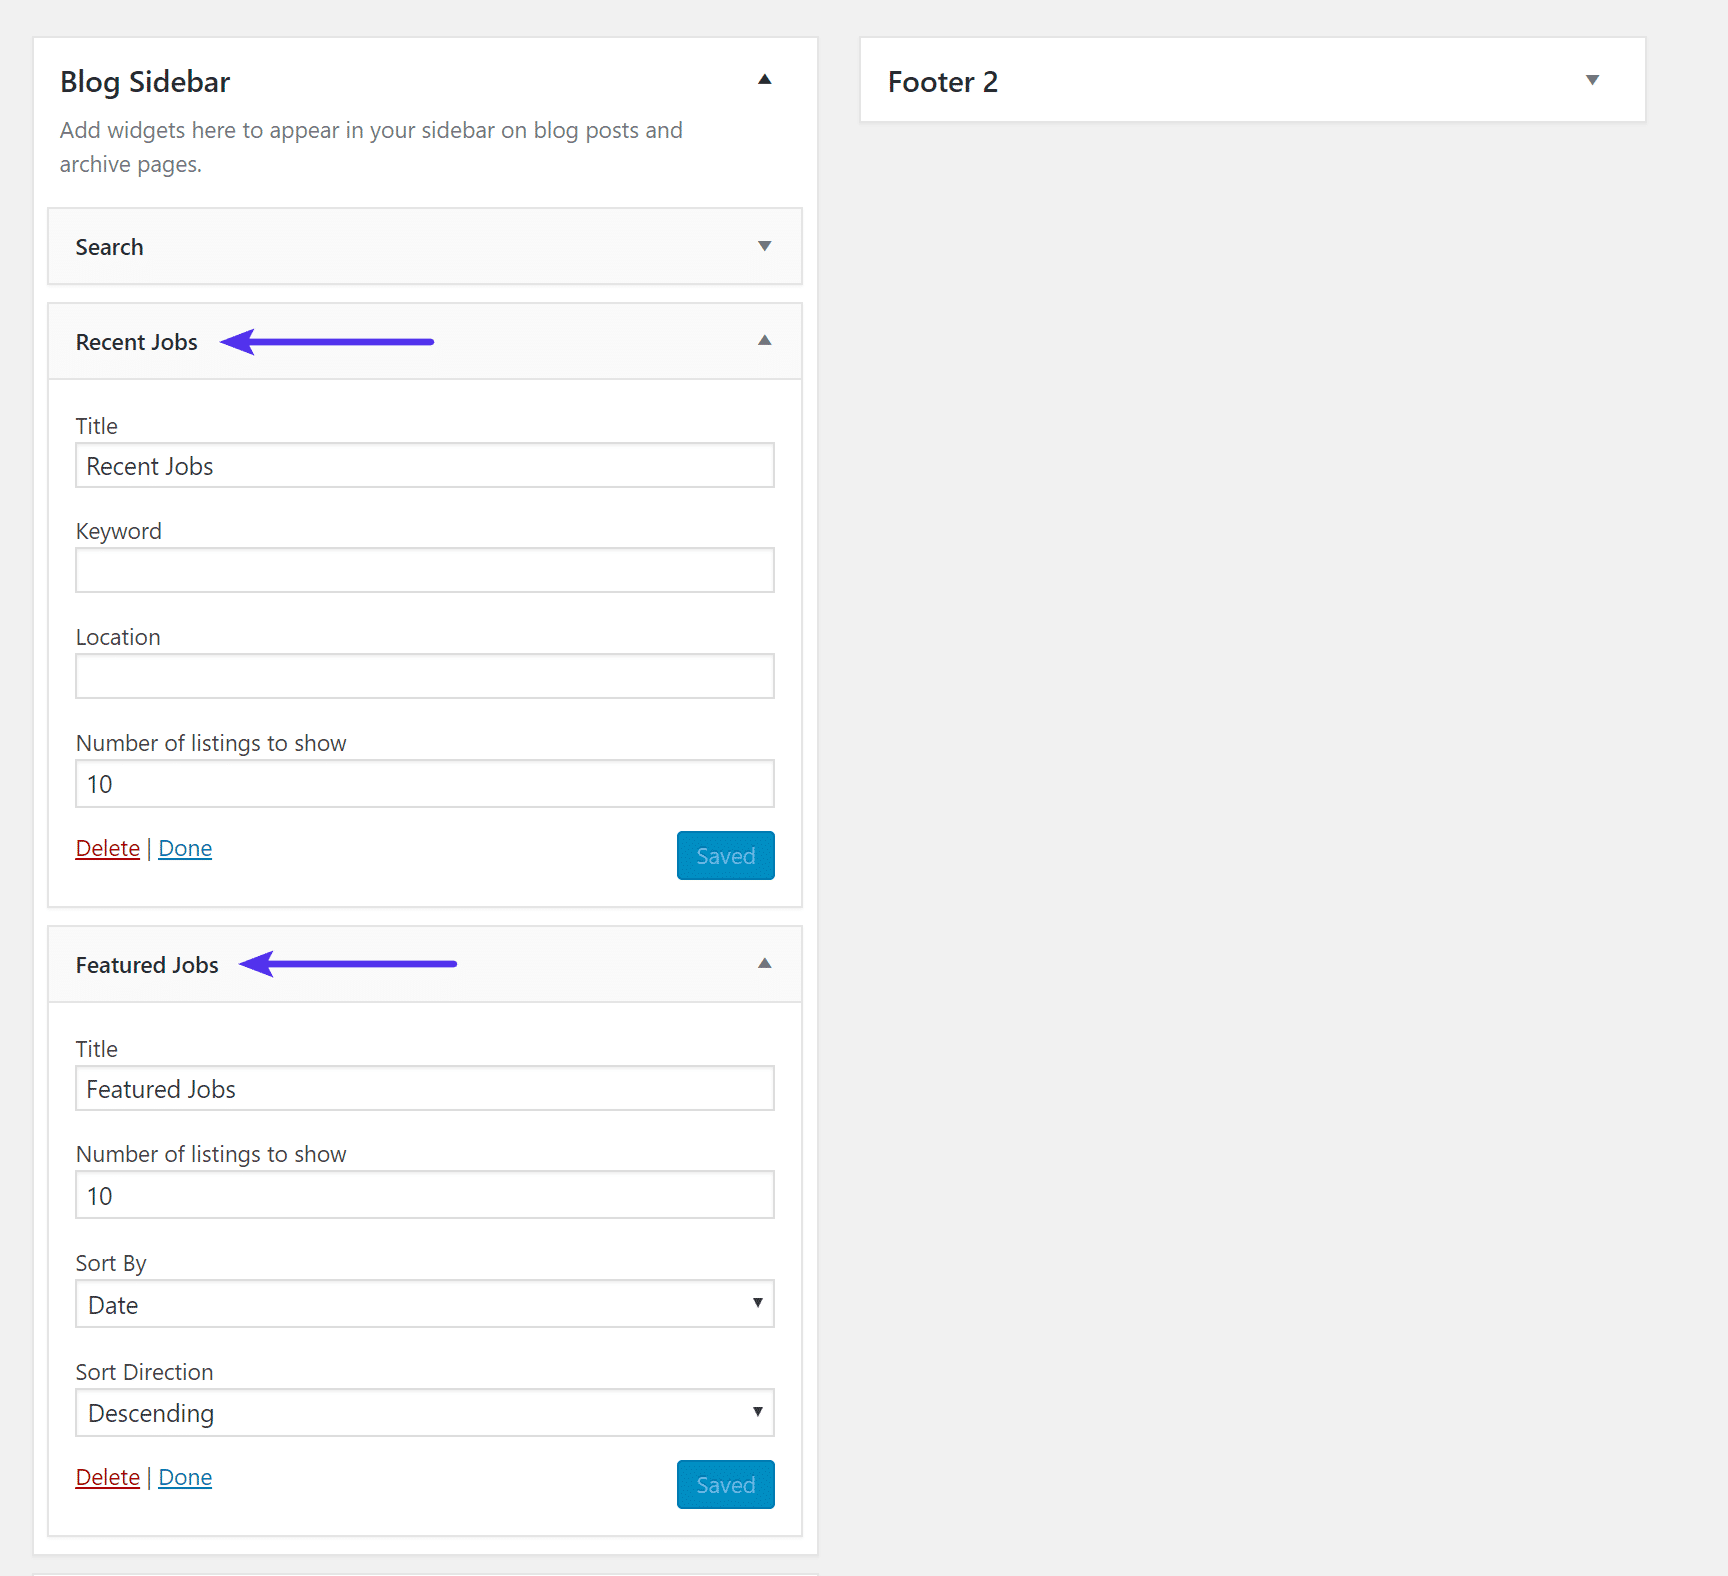1728x1576 pixels.
Task: Click the Keyword input field
Action: point(424,570)
